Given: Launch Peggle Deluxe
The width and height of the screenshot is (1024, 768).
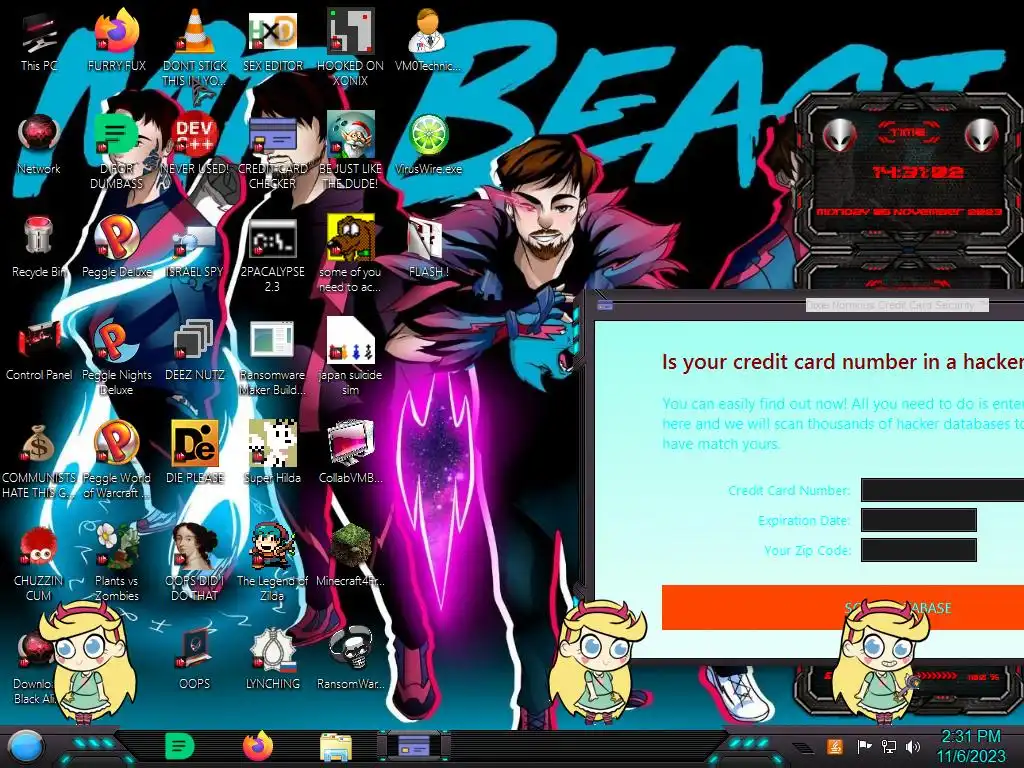Looking at the screenshot, I should tap(117, 247).
